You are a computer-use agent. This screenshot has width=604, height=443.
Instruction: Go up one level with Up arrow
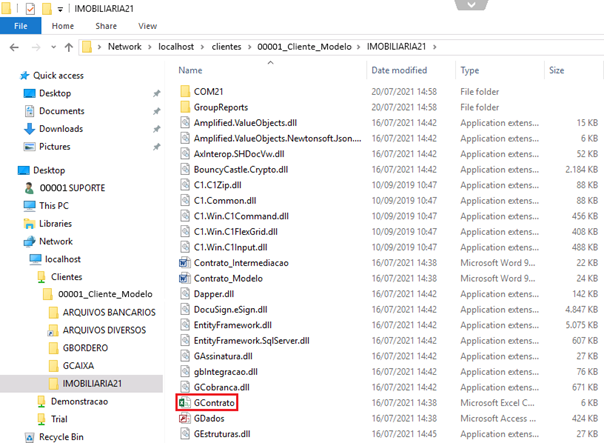click(x=69, y=47)
